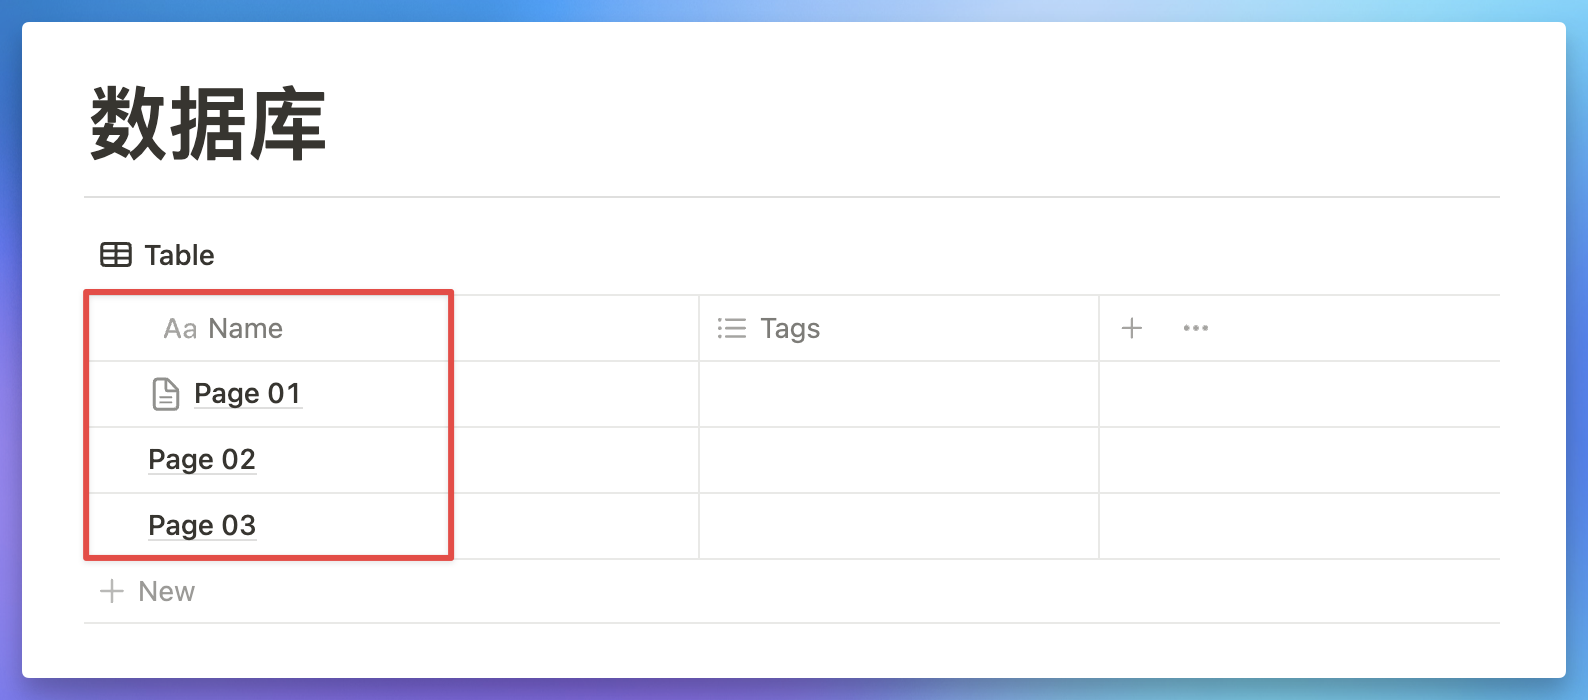Select the Tags cell for Page 01
The image size is (1588, 700).
[x=898, y=394]
